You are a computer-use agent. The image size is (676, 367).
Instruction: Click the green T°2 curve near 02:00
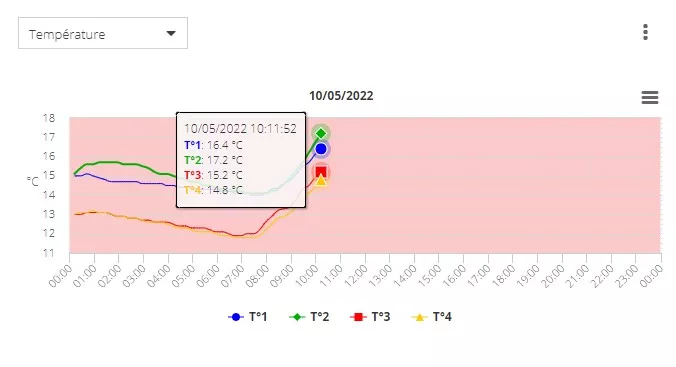pyautogui.click(x=119, y=163)
